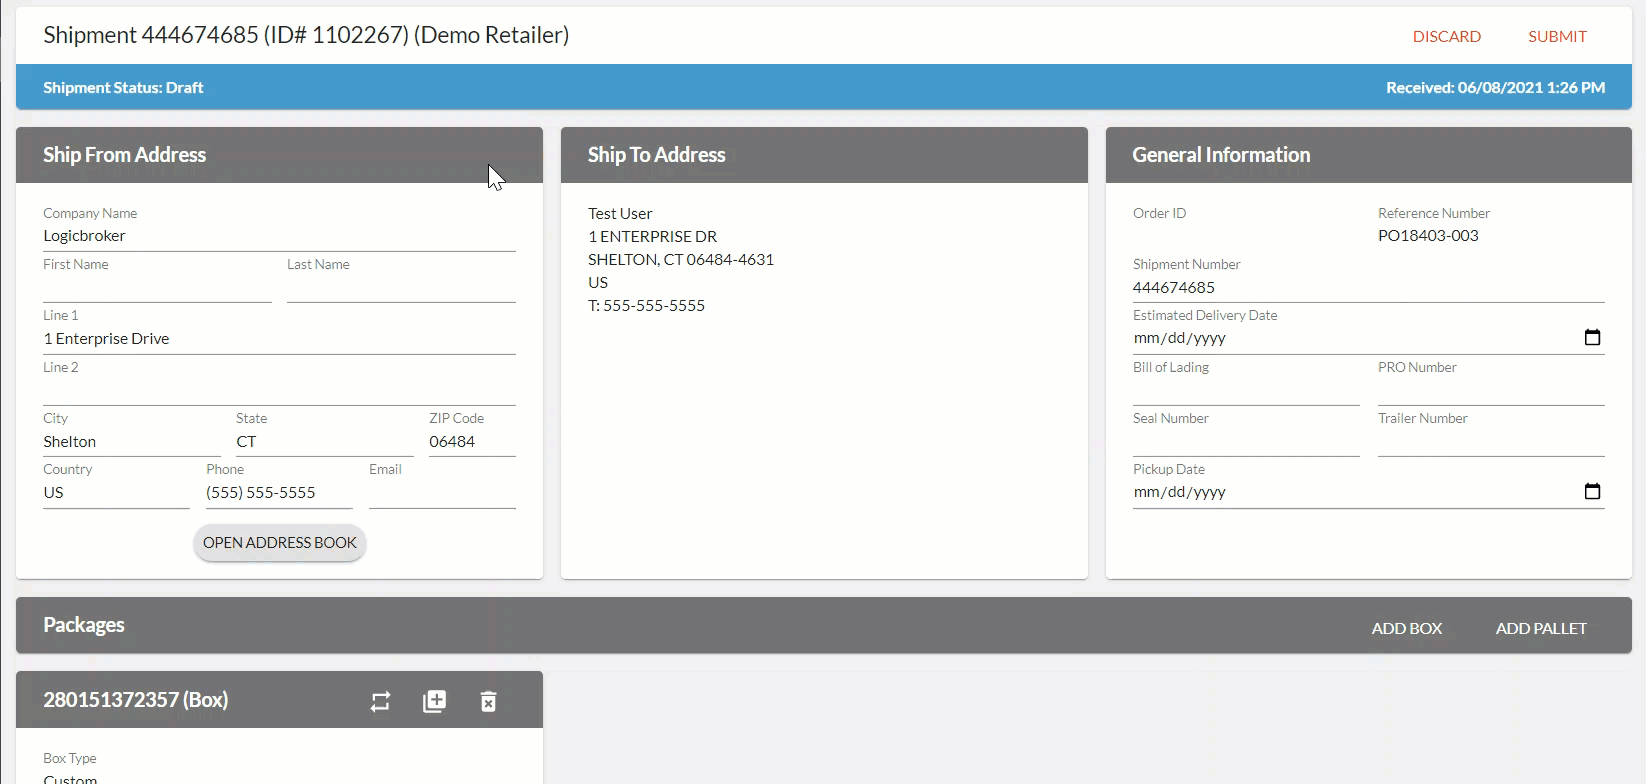This screenshot has width=1646, height=784.
Task: Edit the Shipment Number field
Action: tap(1367, 288)
